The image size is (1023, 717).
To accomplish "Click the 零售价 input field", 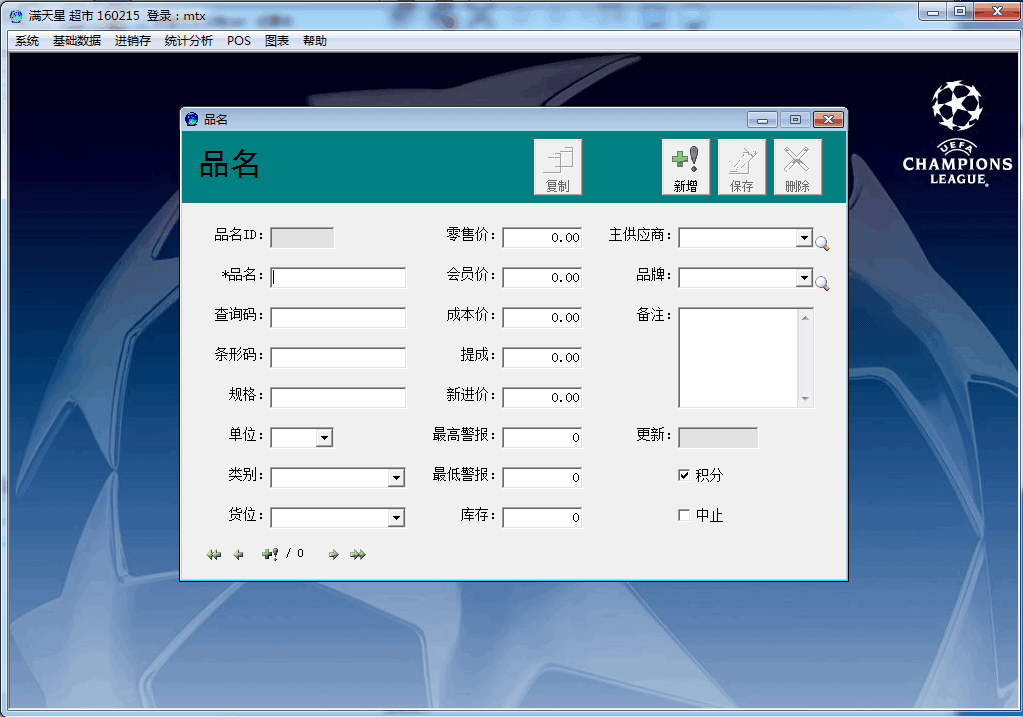I will 542,237.
